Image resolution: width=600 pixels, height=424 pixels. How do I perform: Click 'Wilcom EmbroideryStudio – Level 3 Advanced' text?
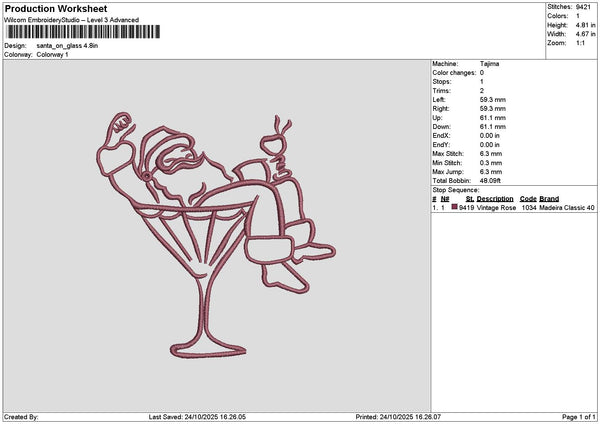coord(72,20)
